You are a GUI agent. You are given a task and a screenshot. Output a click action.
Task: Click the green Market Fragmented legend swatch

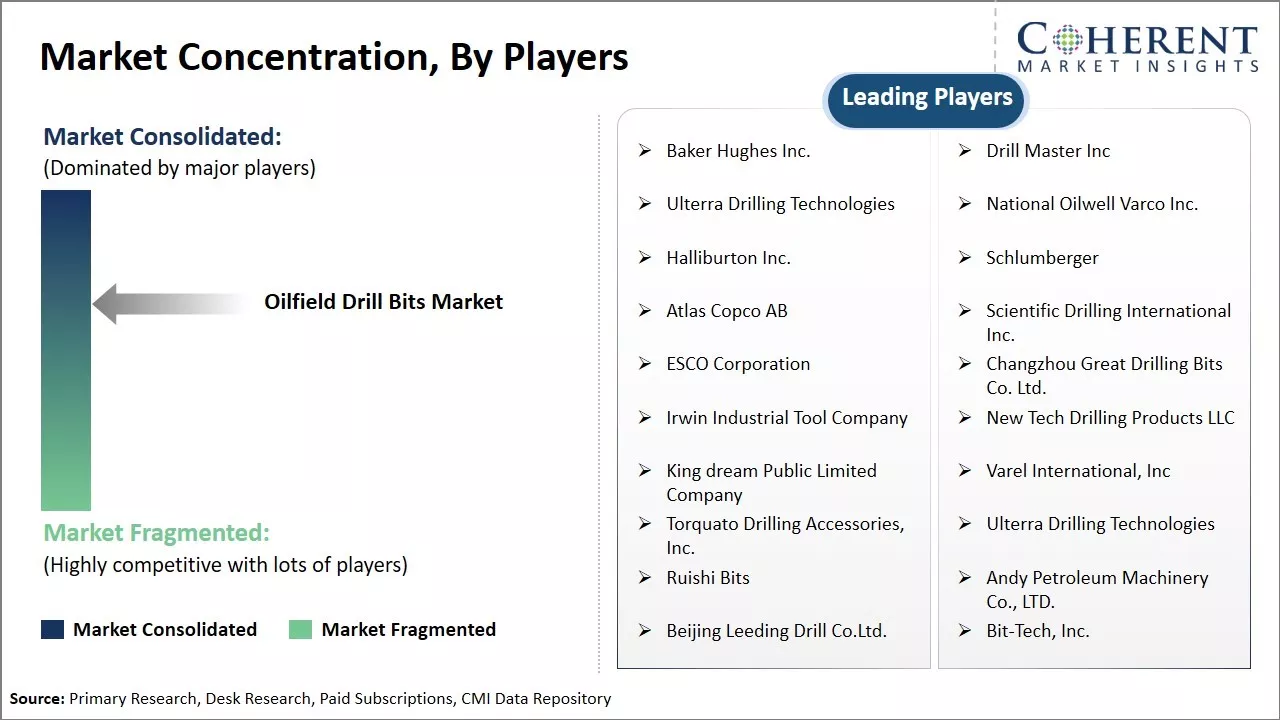pos(300,629)
